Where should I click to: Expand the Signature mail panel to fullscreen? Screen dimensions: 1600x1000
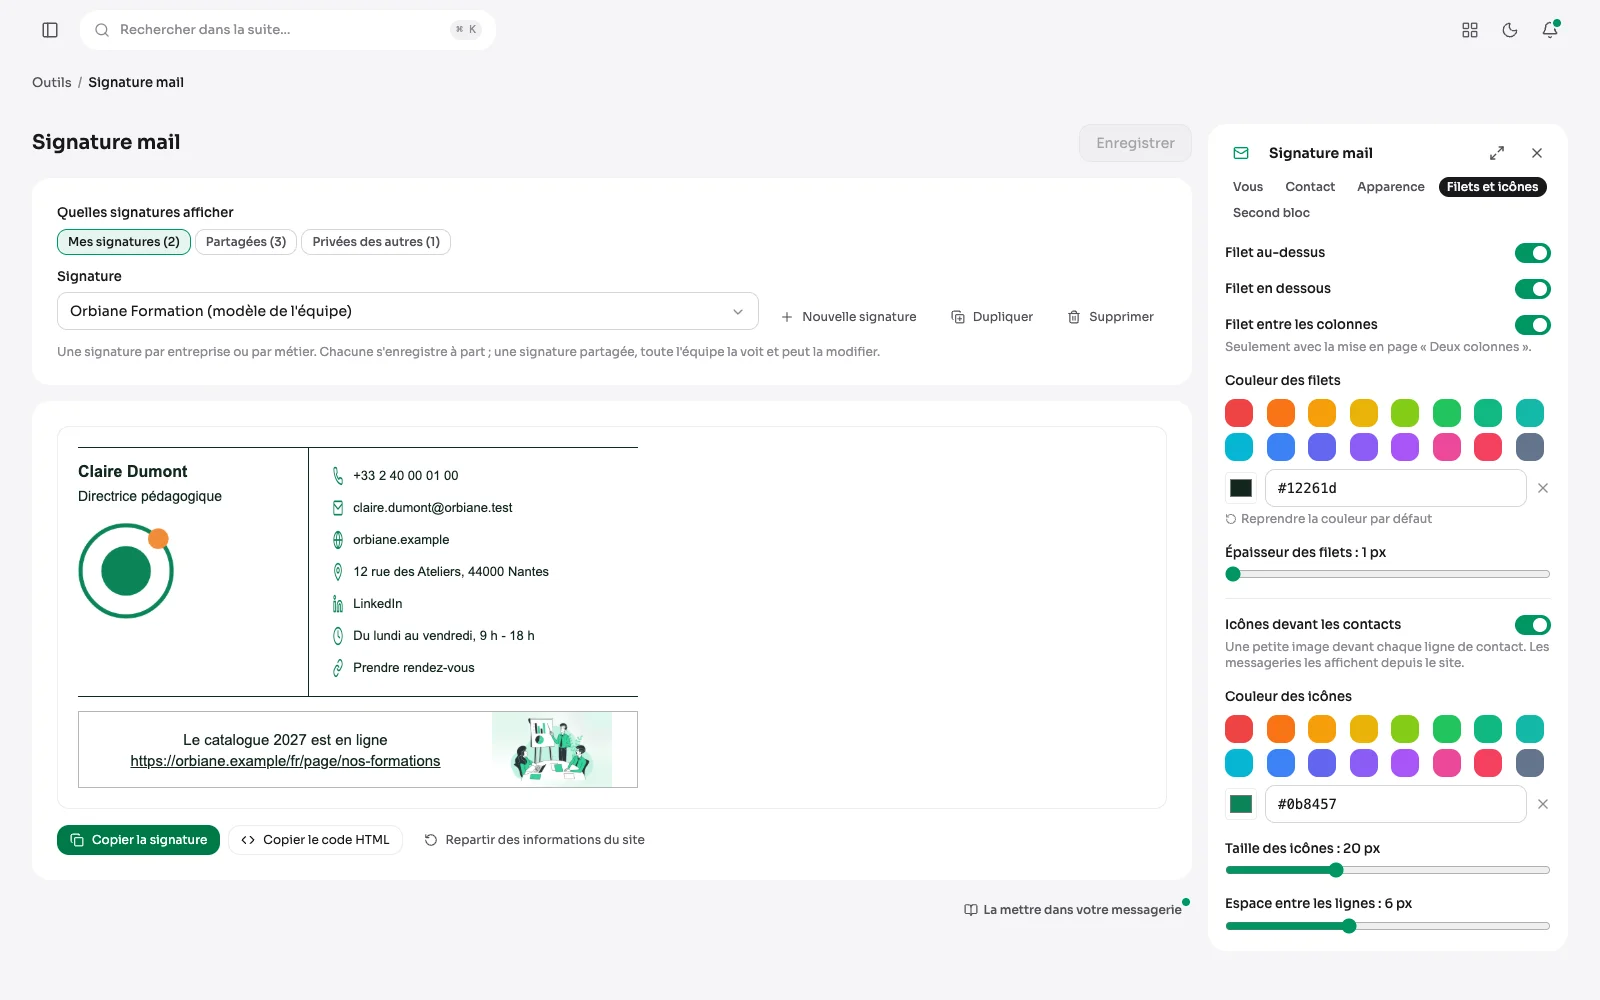click(x=1497, y=153)
